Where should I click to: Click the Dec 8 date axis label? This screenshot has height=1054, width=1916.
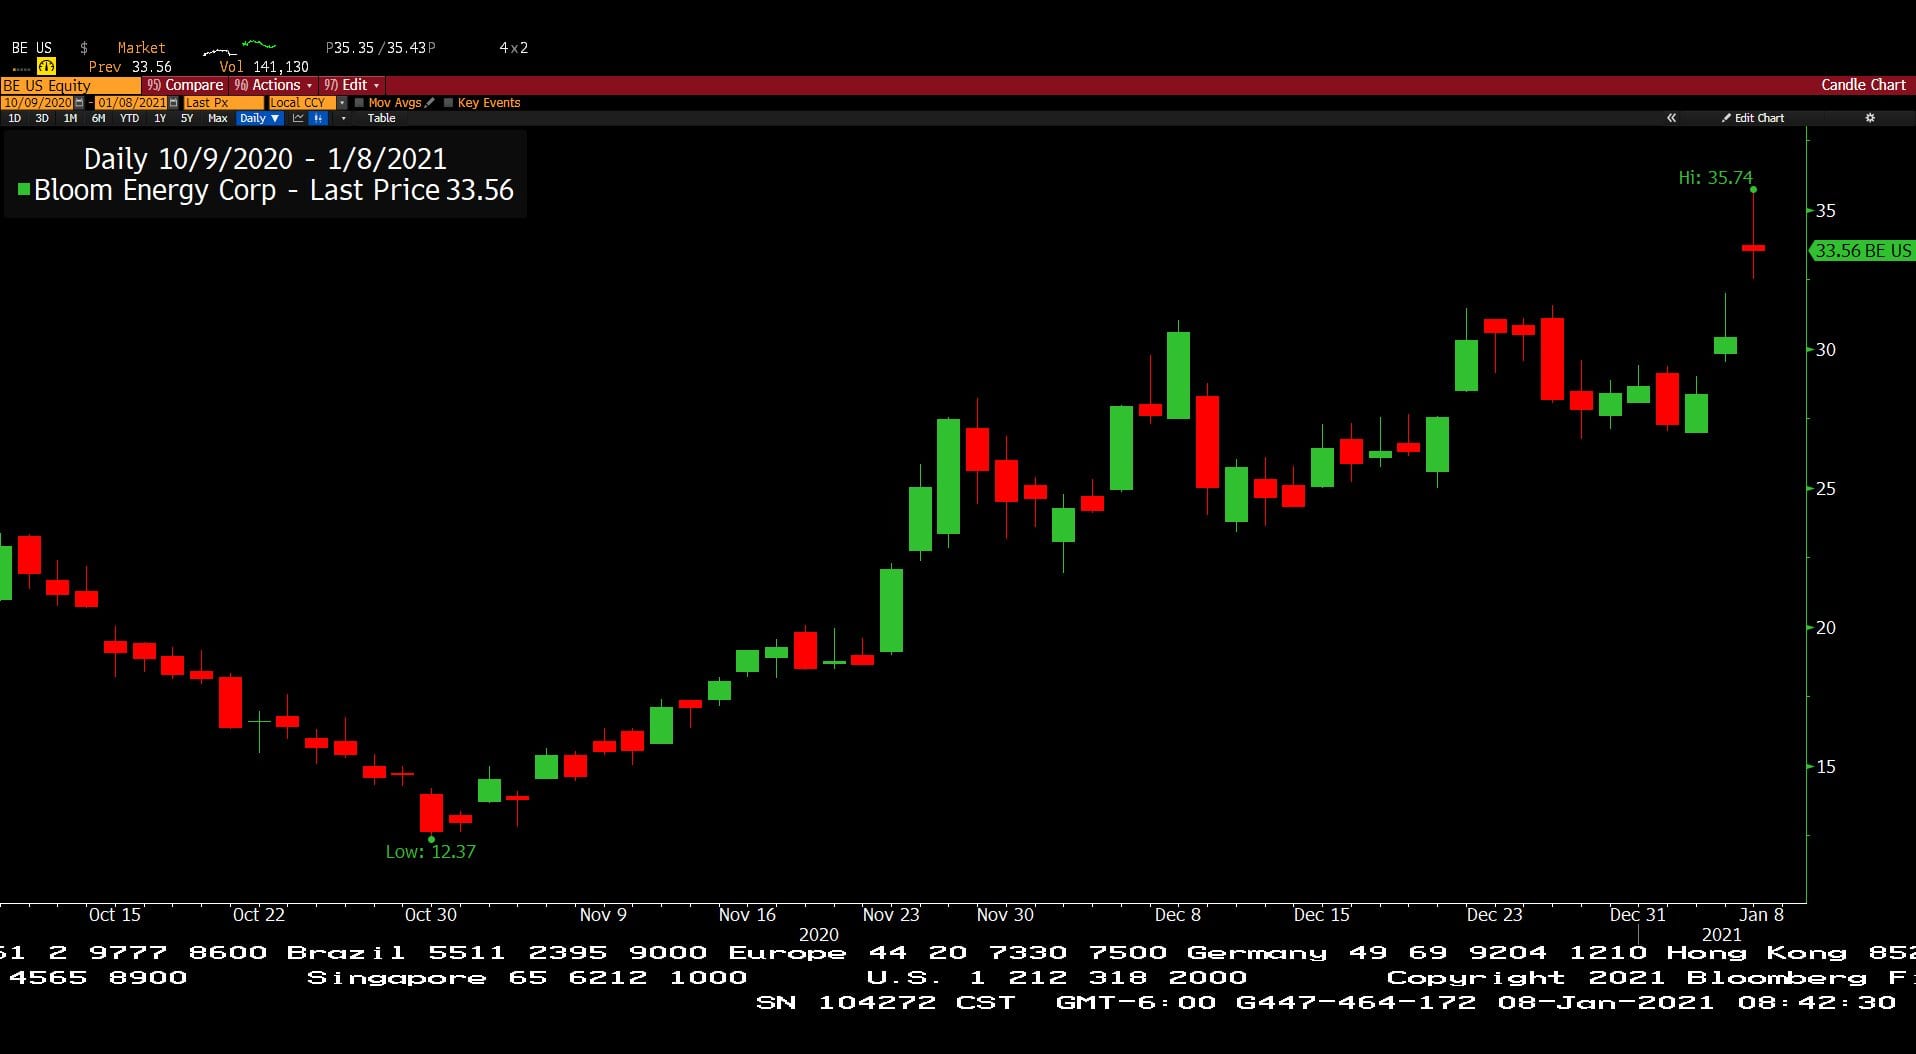pos(1178,915)
